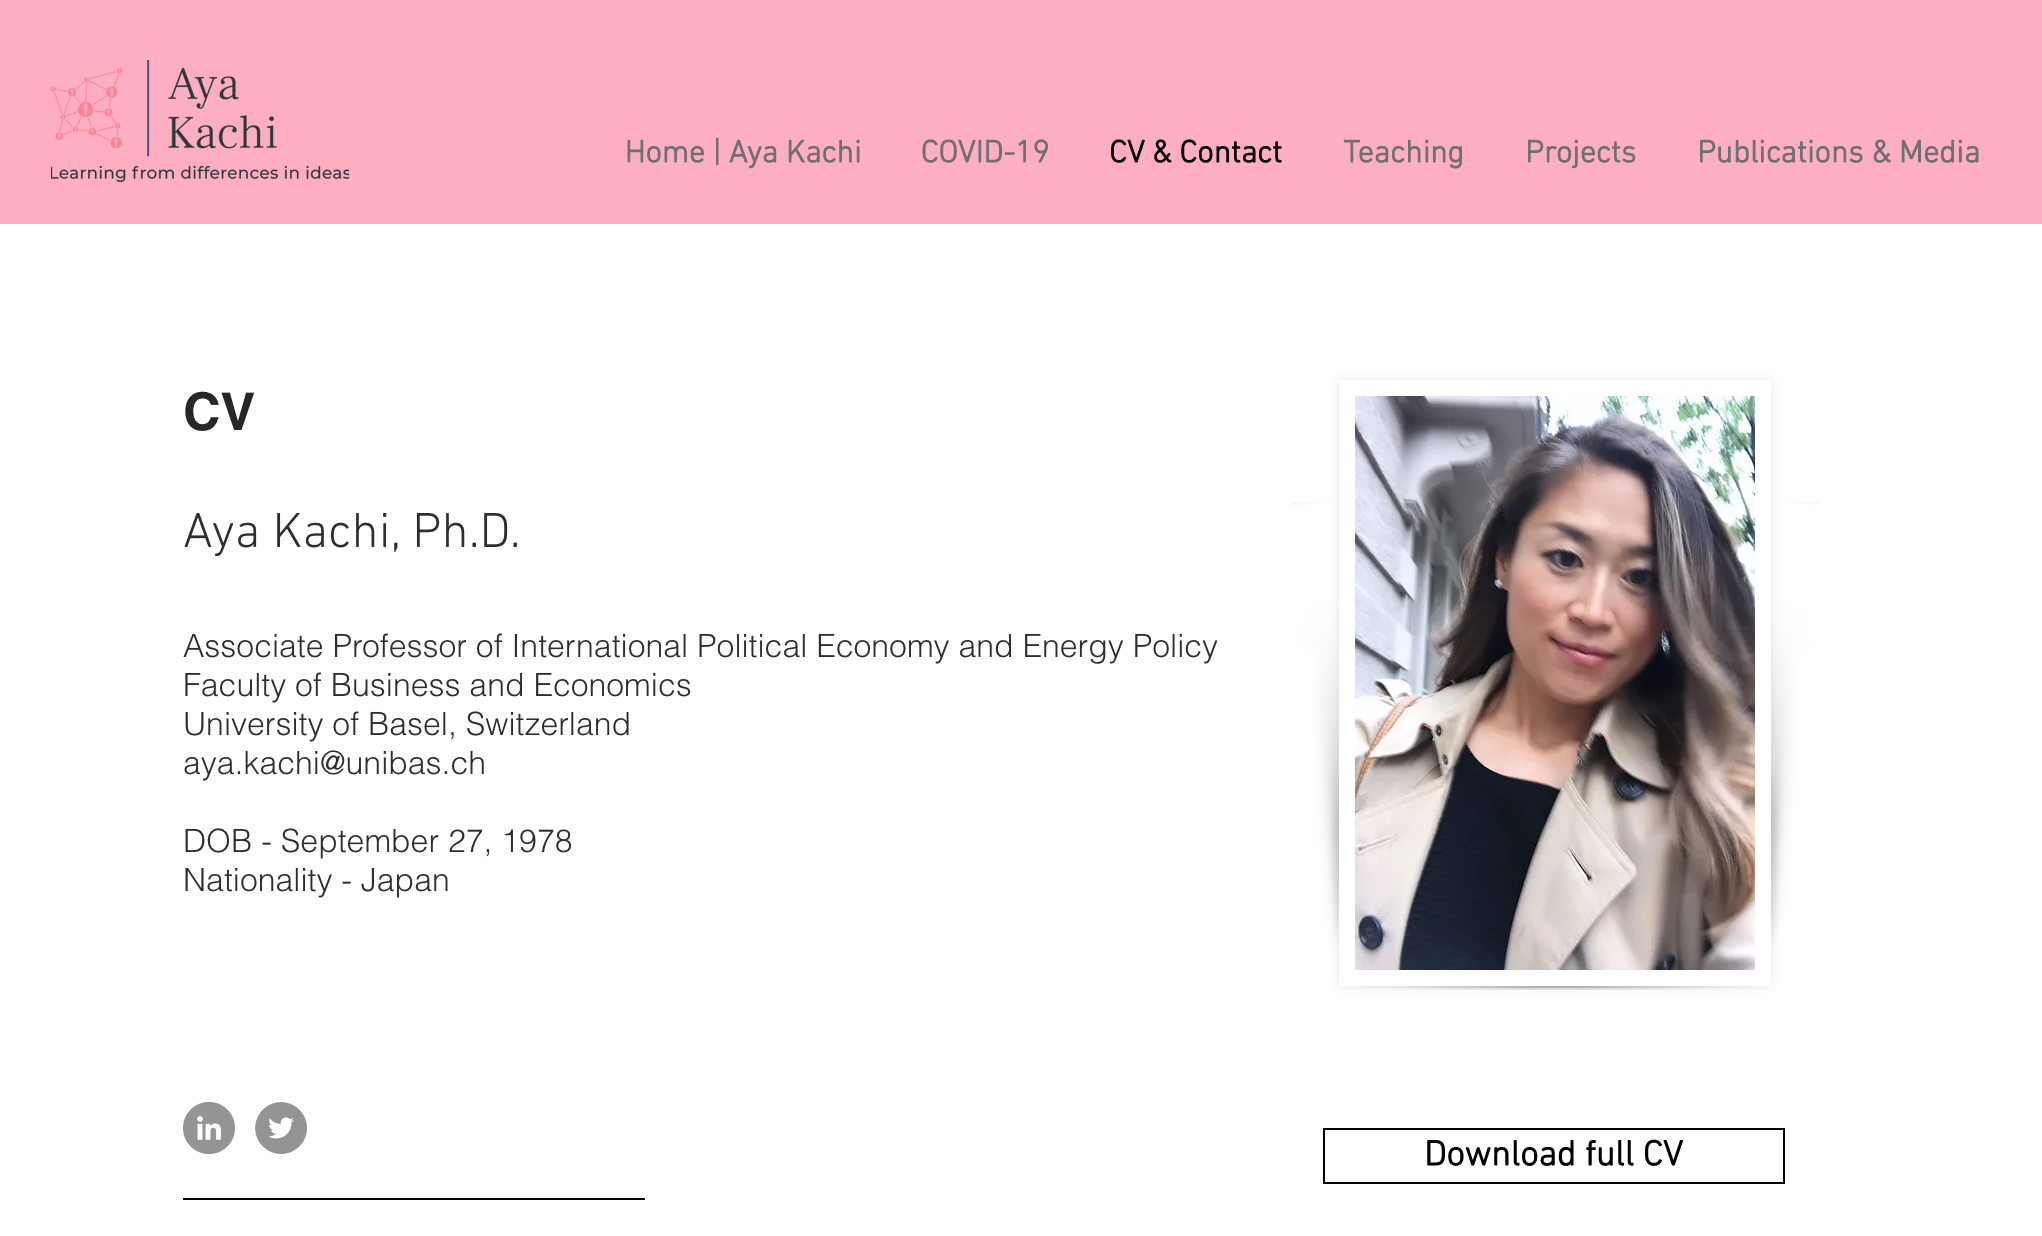
Task: Open the Twitter bird icon
Action: click(281, 1128)
